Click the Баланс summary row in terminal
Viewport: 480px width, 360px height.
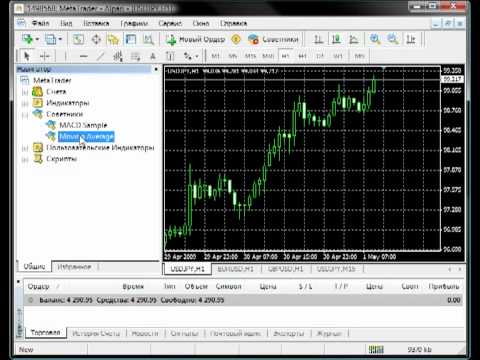[x=243, y=300]
